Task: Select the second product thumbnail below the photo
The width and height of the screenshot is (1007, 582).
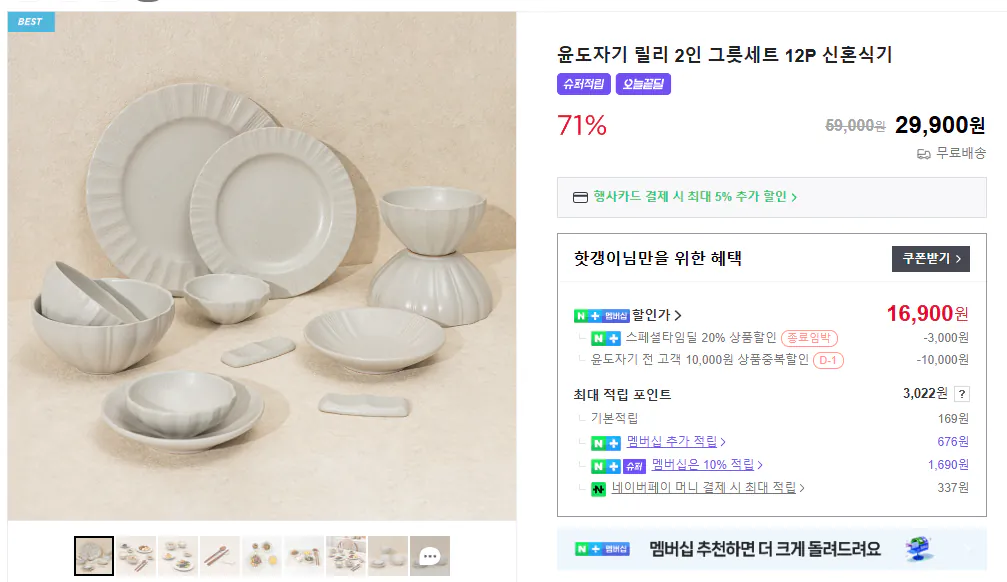Action: point(135,555)
